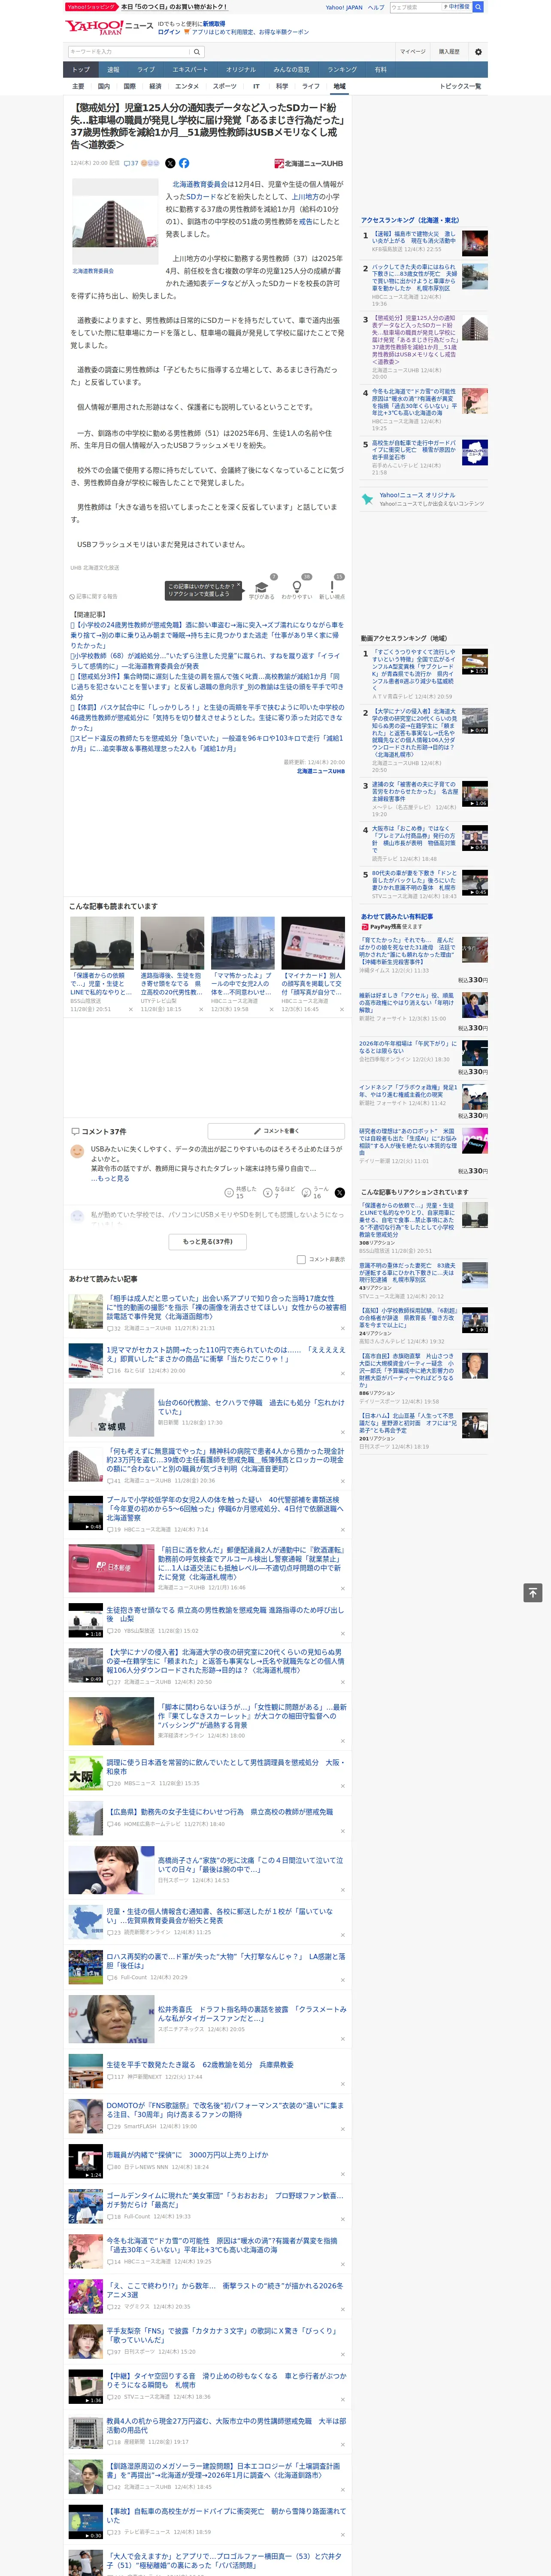Click the scroll-to-top arrow button

pyautogui.click(x=533, y=1593)
